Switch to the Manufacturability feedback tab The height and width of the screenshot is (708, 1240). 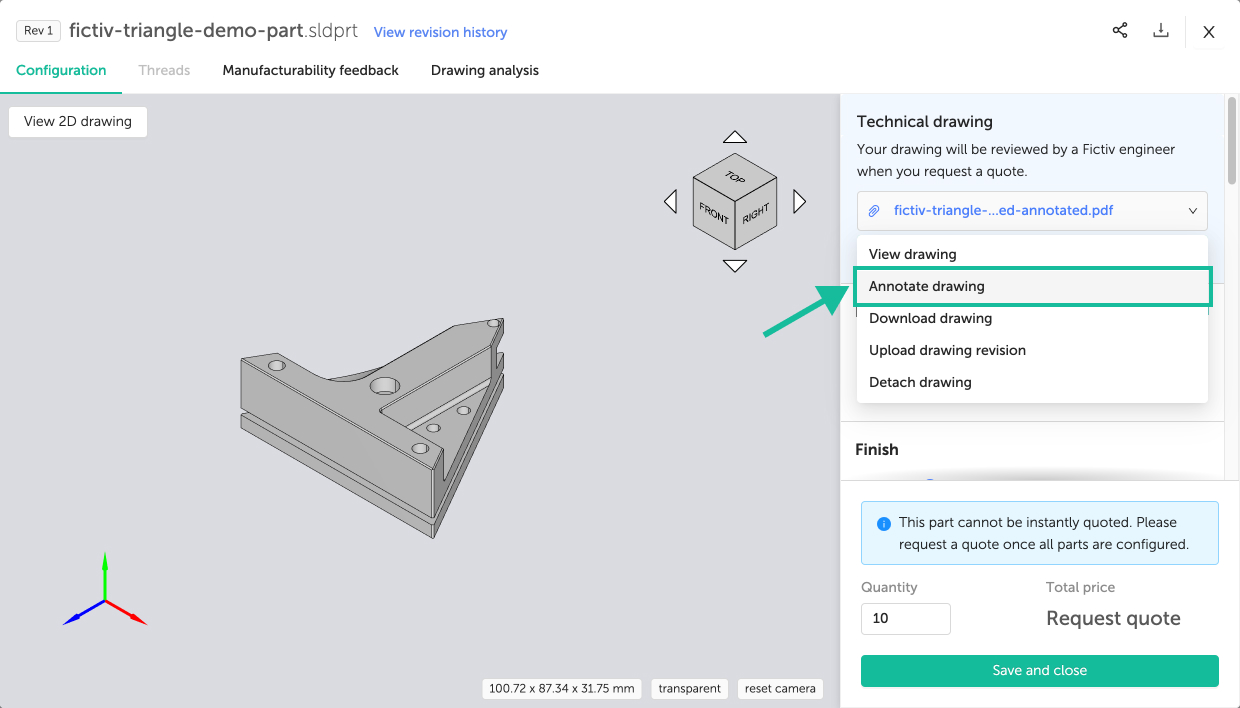coord(310,70)
